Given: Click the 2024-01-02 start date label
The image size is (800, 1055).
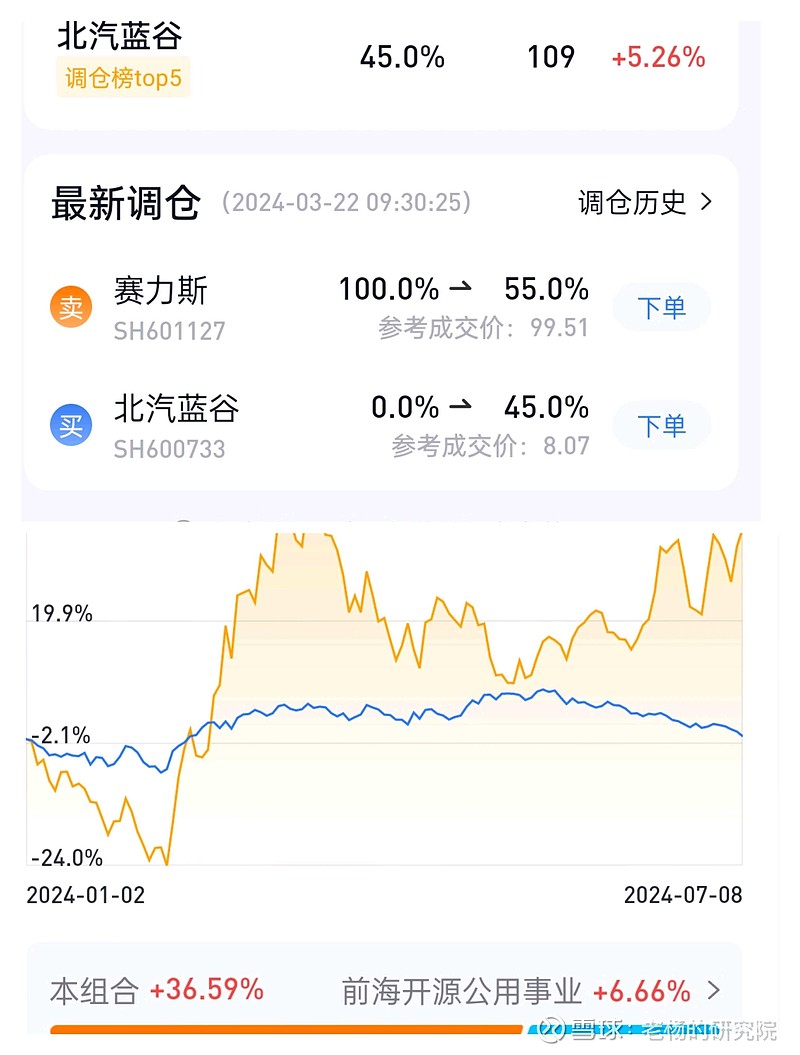Looking at the screenshot, I should click(85, 895).
